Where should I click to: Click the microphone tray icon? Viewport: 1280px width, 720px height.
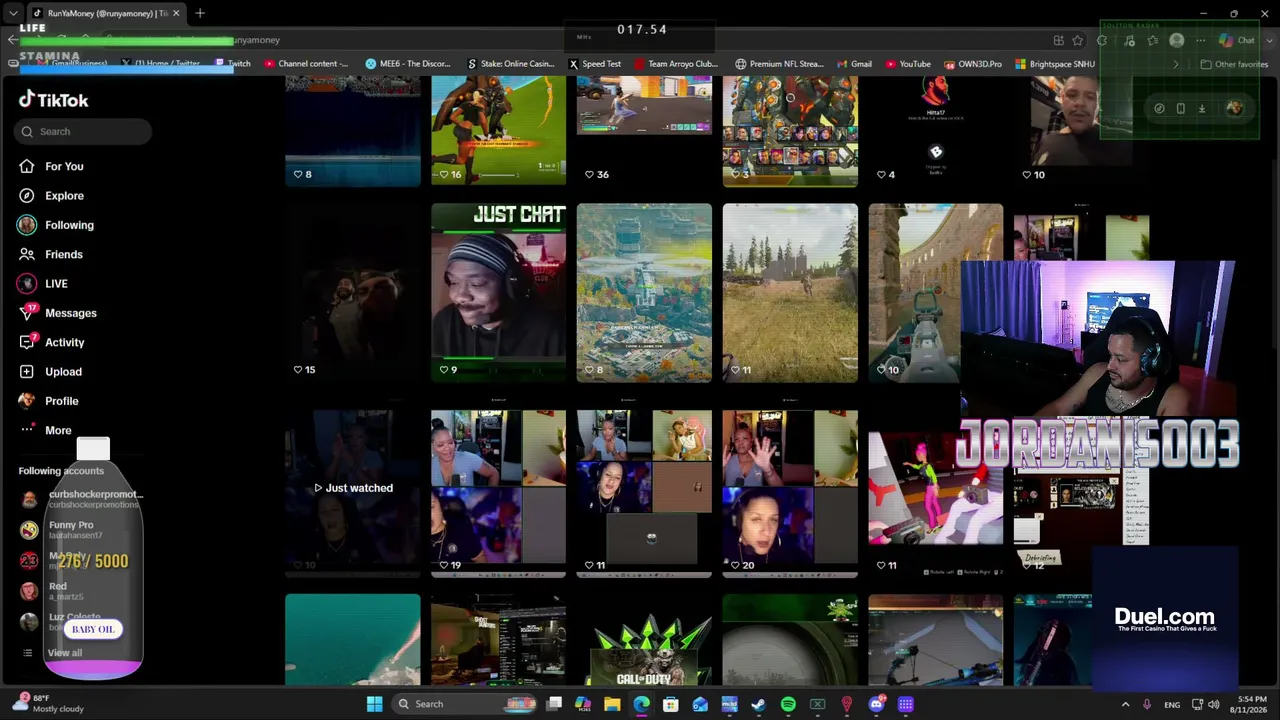tap(1147, 704)
